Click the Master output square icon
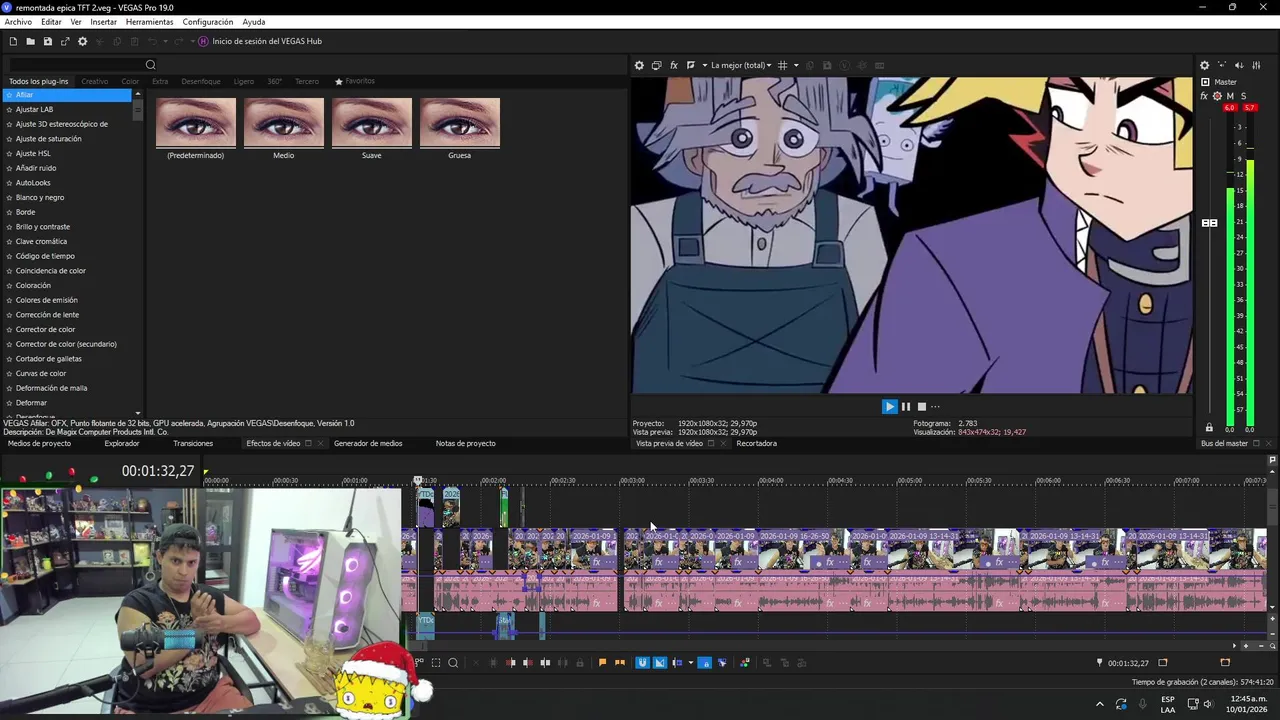The image size is (1280, 720). click(x=1205, y=82)
